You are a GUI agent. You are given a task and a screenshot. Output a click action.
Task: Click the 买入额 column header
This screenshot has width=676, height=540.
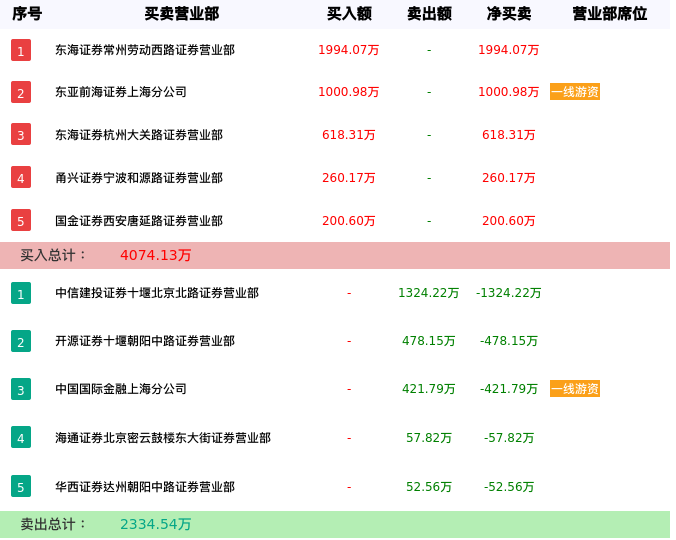349,14
